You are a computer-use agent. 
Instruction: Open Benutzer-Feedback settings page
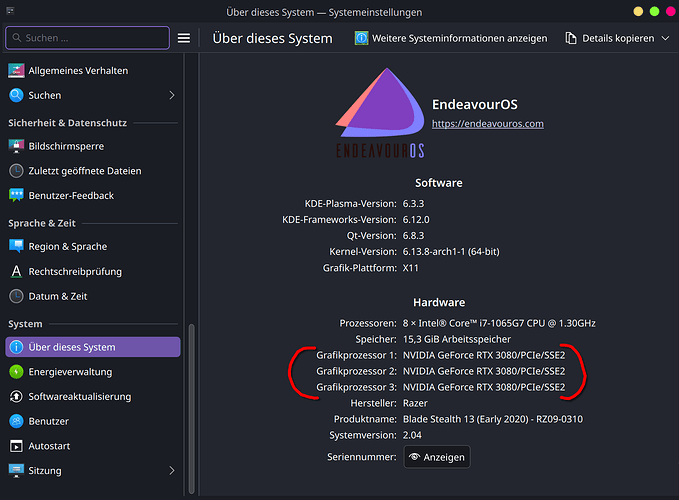pyautogui.click(x=93, y=196)
